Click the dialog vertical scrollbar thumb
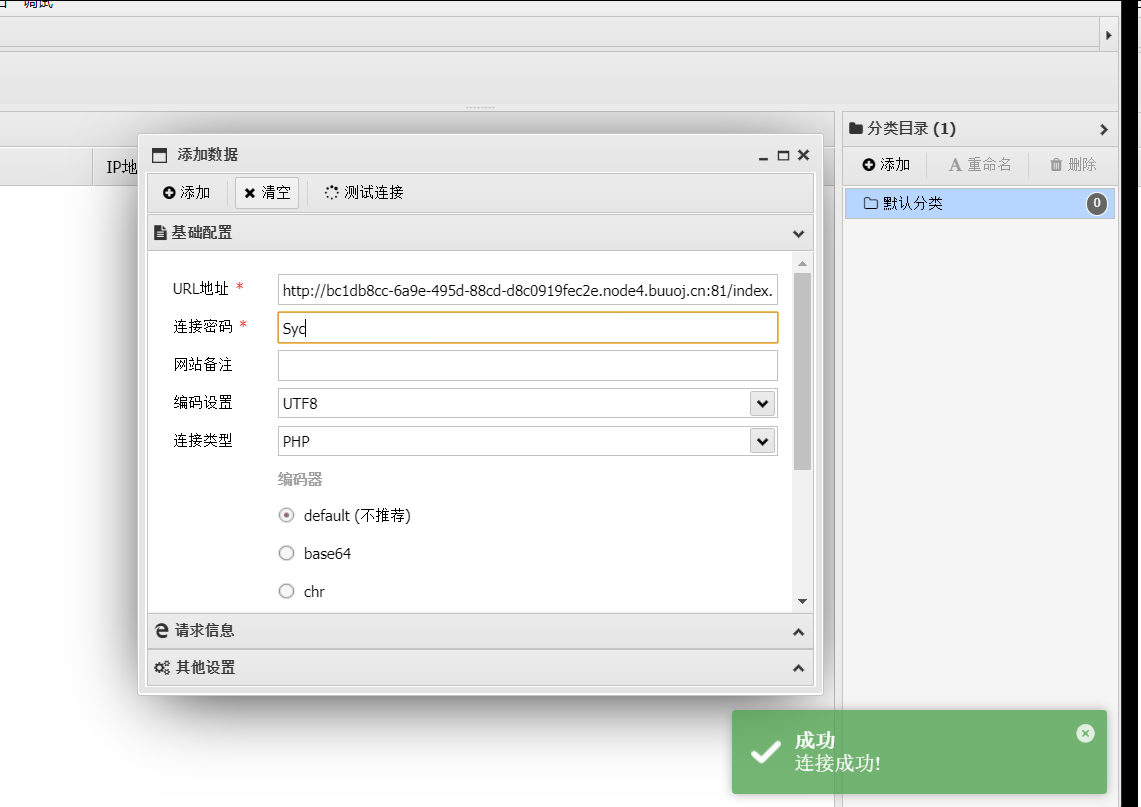 click(802, 372)
